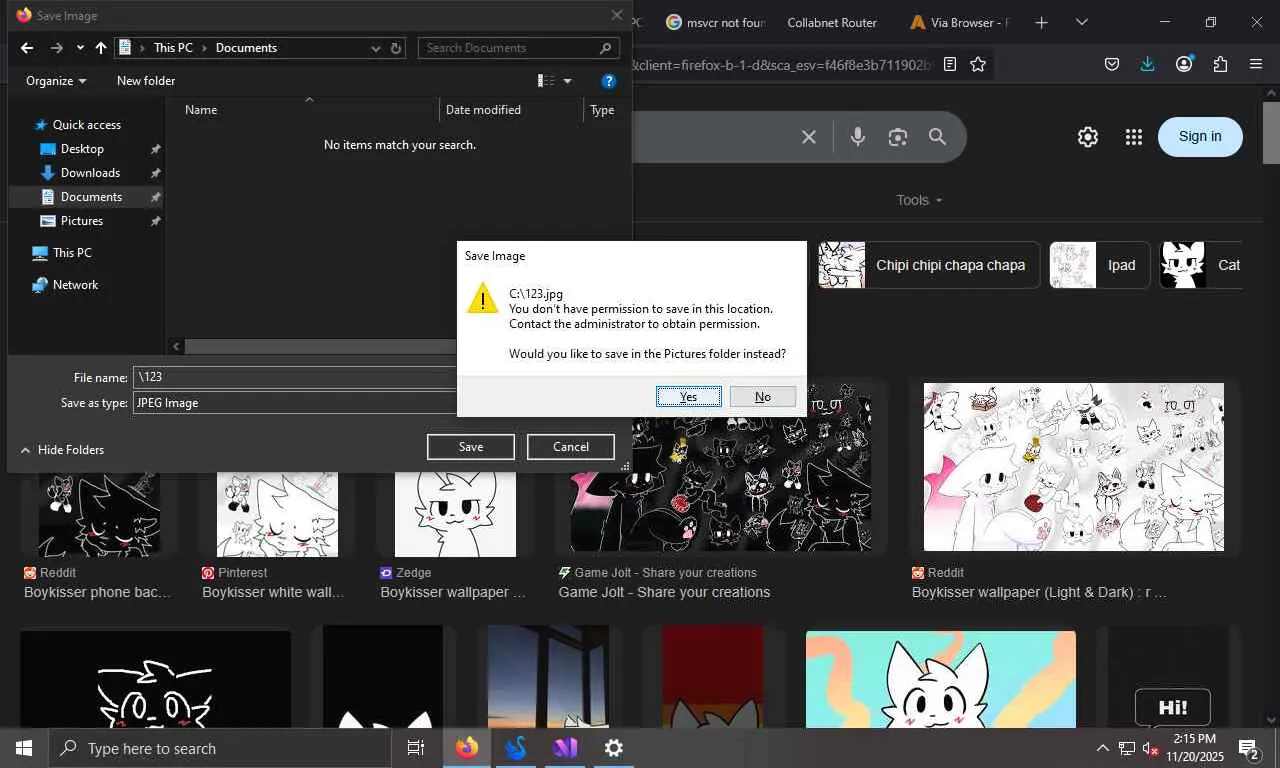This screenshot has height=768, width=1280.
Task: Go up one folder level
Action: (x=101, y=48)
